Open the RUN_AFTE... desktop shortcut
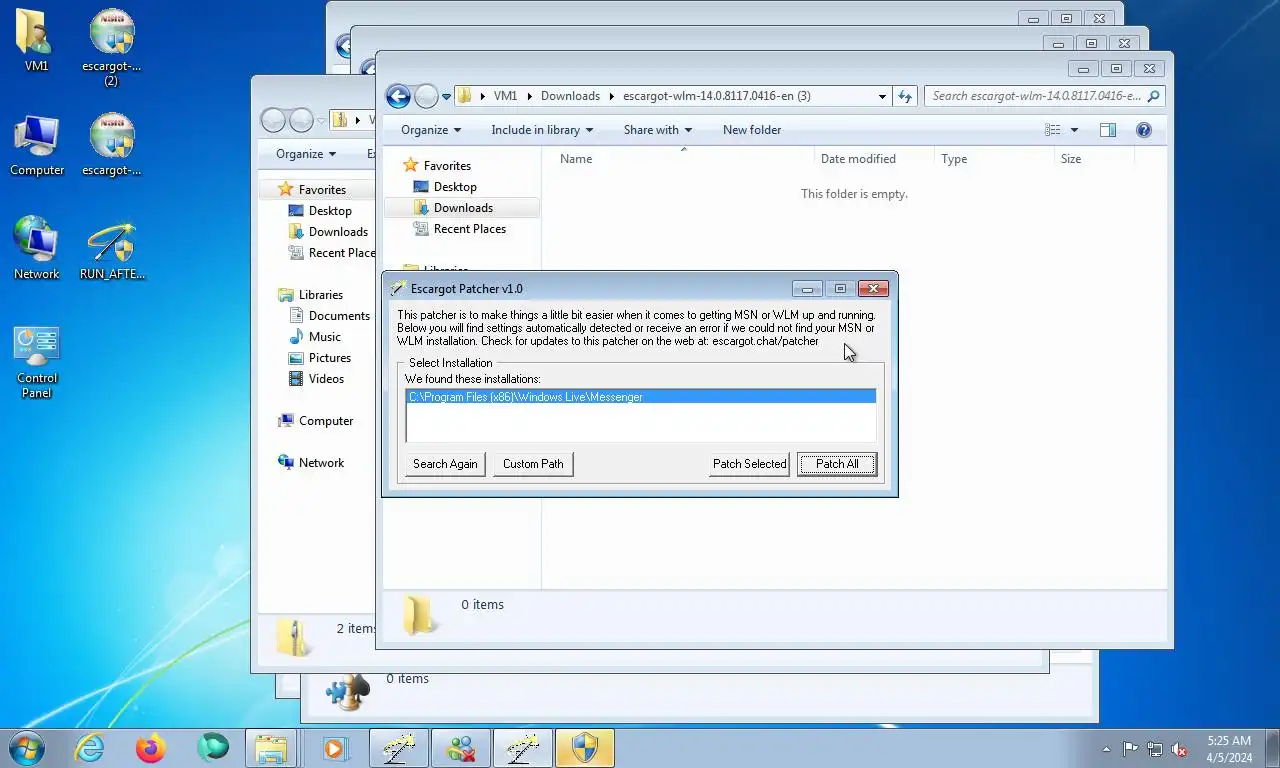This screenshot has height=768, width=1280. click(x=112, y=250)
